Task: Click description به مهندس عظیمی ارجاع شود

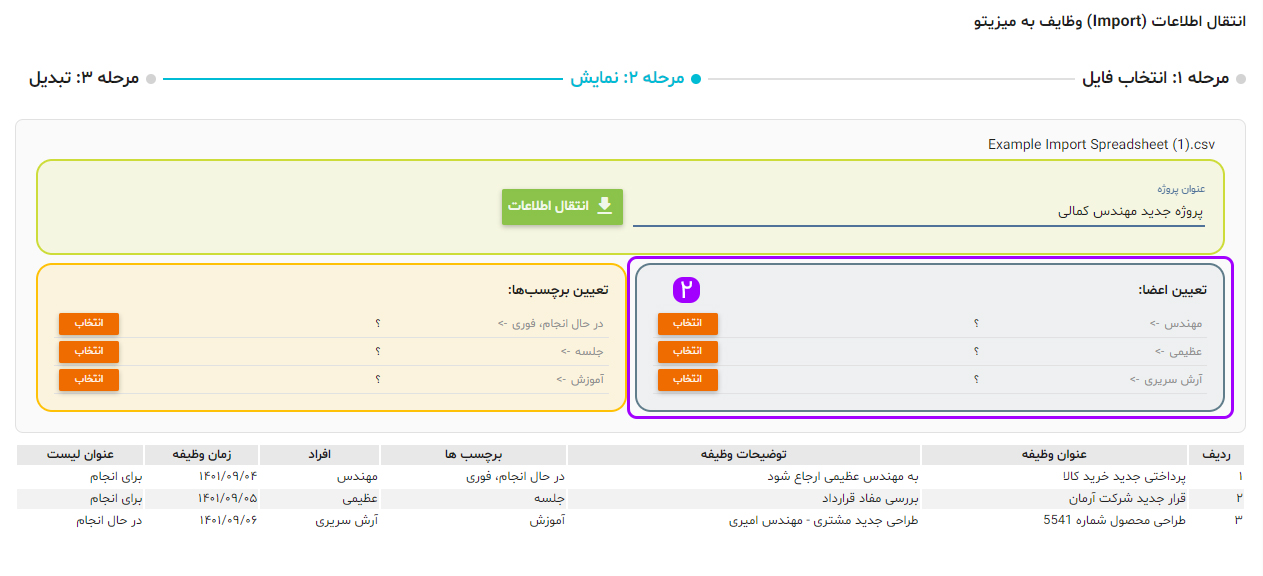Action: (842, 476)
